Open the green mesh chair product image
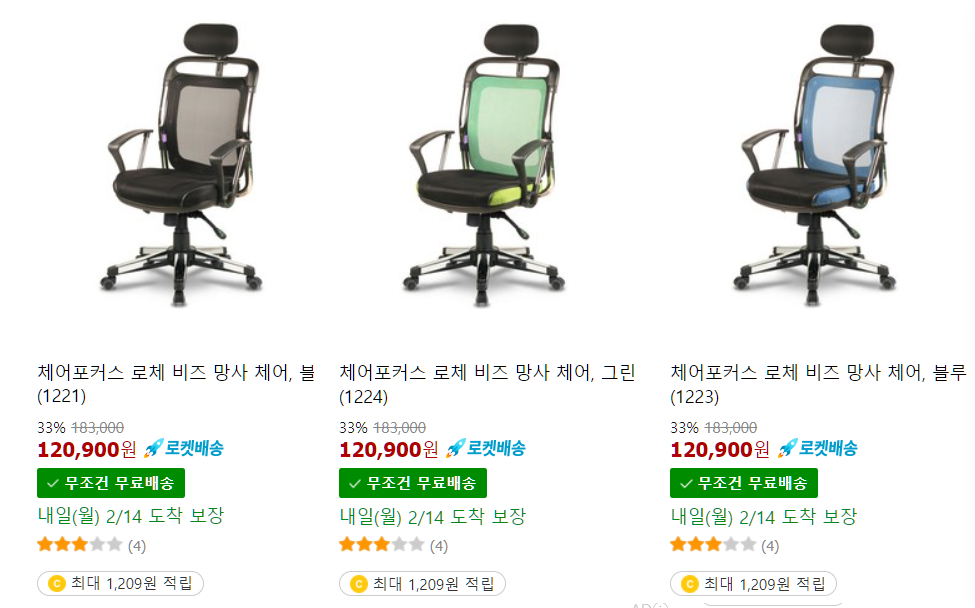The width and height of the screenshot is (975, 608). 484,165
